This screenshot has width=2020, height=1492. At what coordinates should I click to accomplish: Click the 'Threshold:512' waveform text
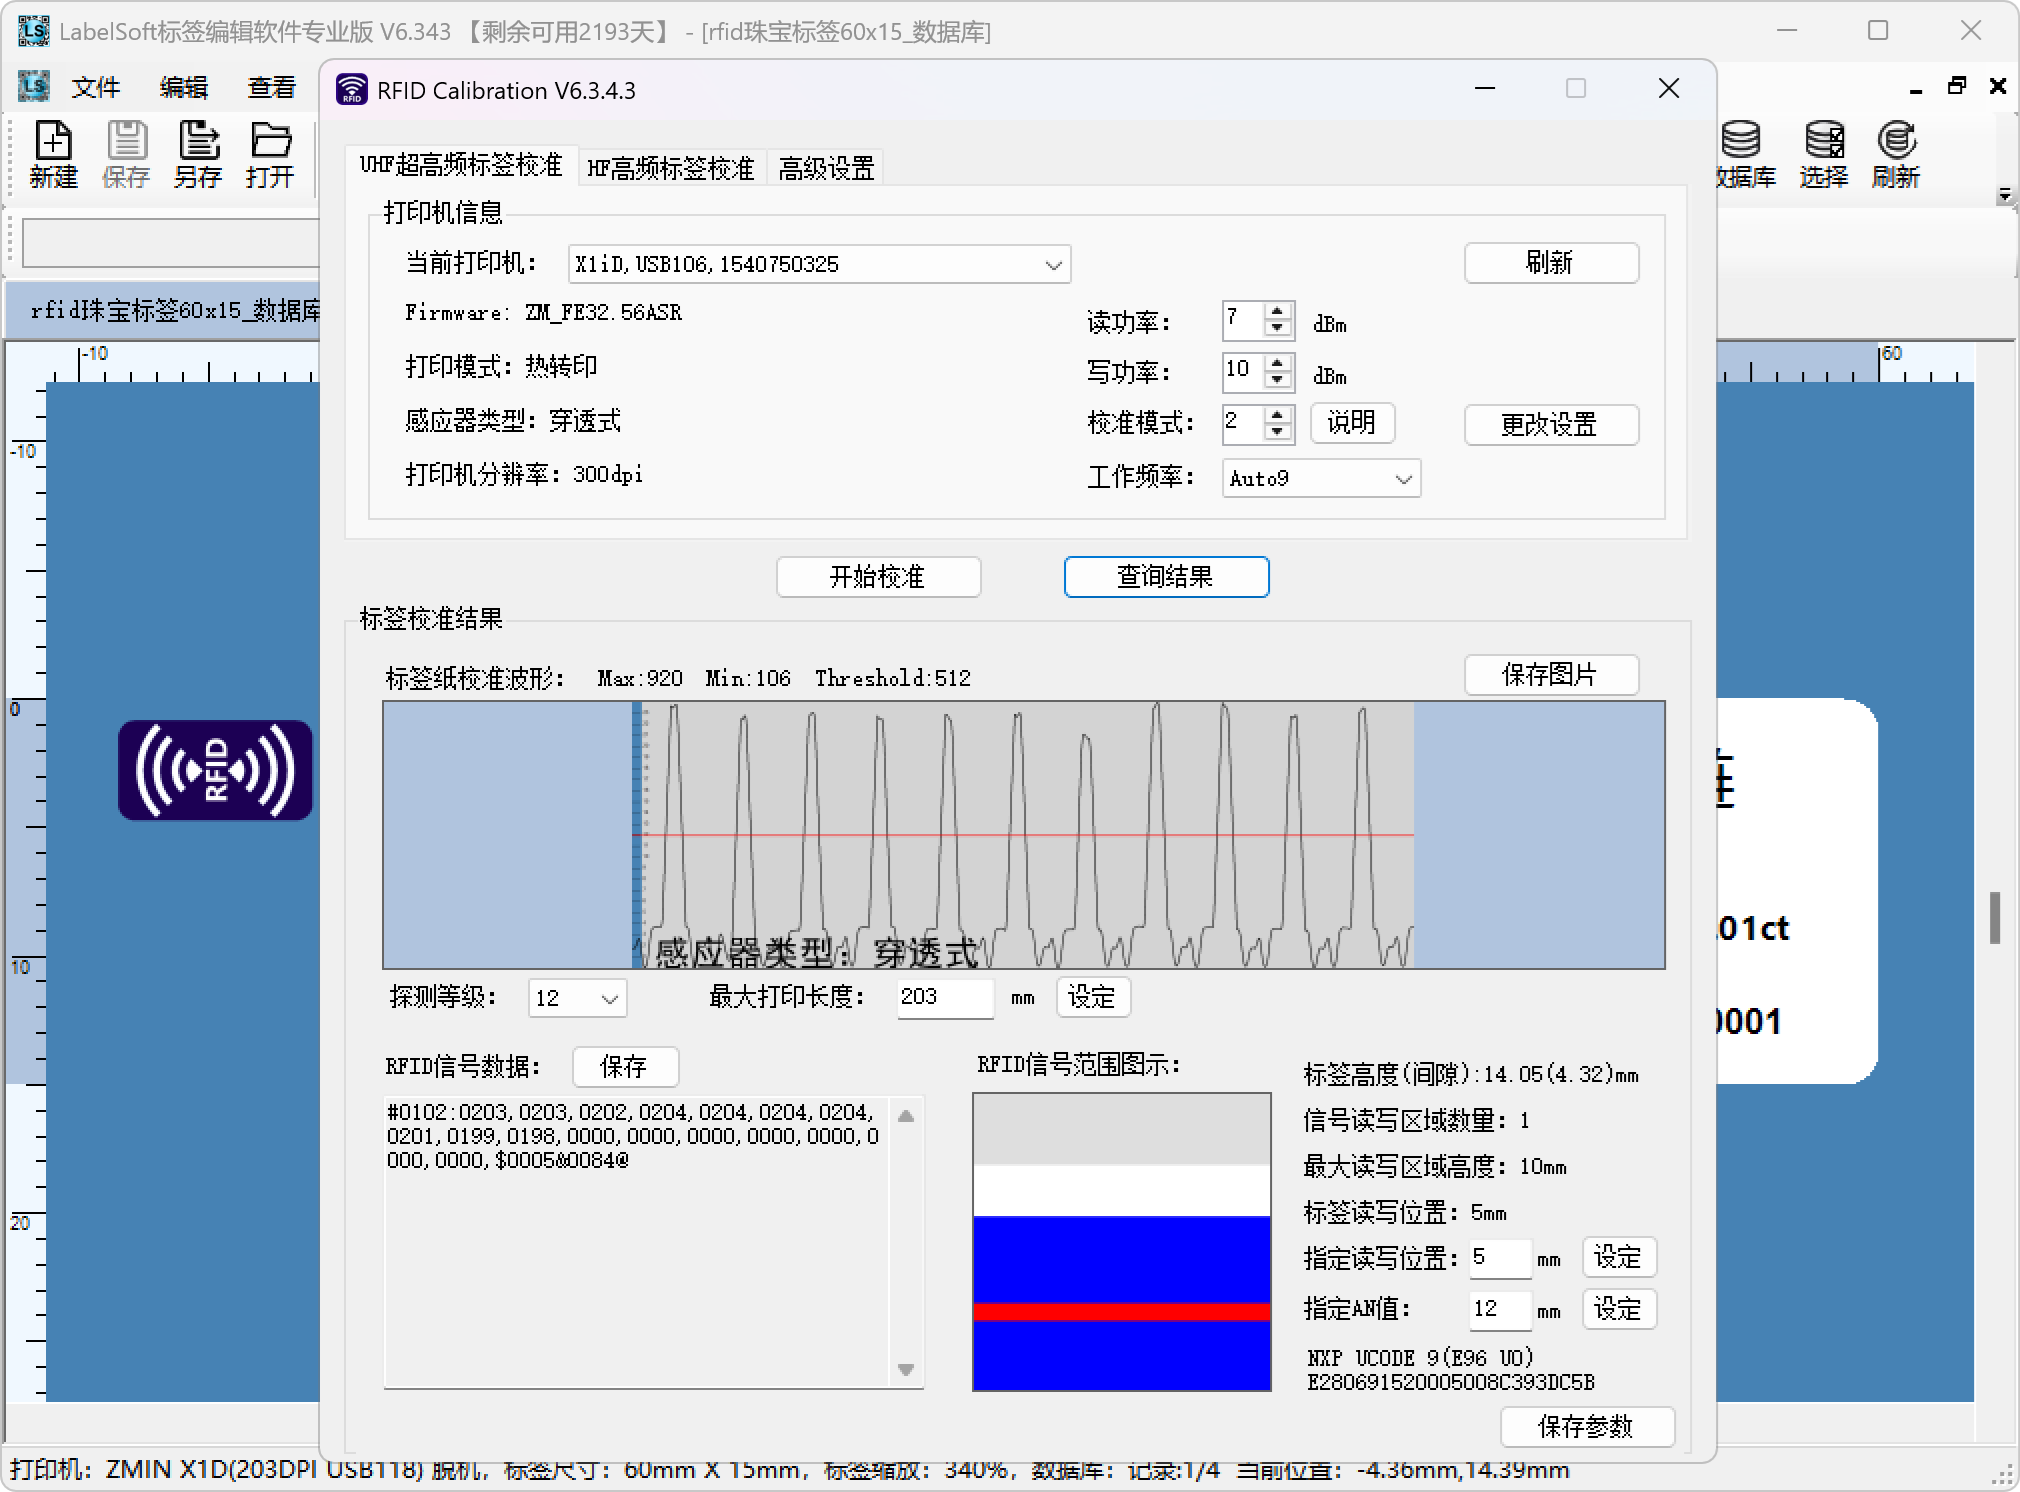892,678
